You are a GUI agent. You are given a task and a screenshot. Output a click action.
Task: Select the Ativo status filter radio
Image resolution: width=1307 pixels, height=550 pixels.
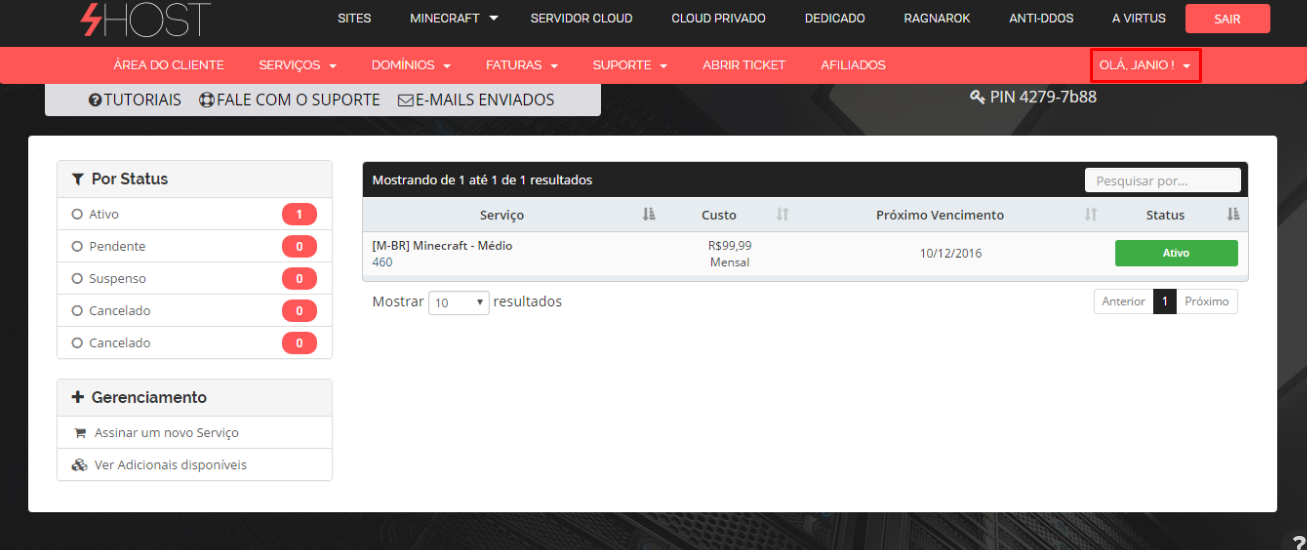click(77, 214)
